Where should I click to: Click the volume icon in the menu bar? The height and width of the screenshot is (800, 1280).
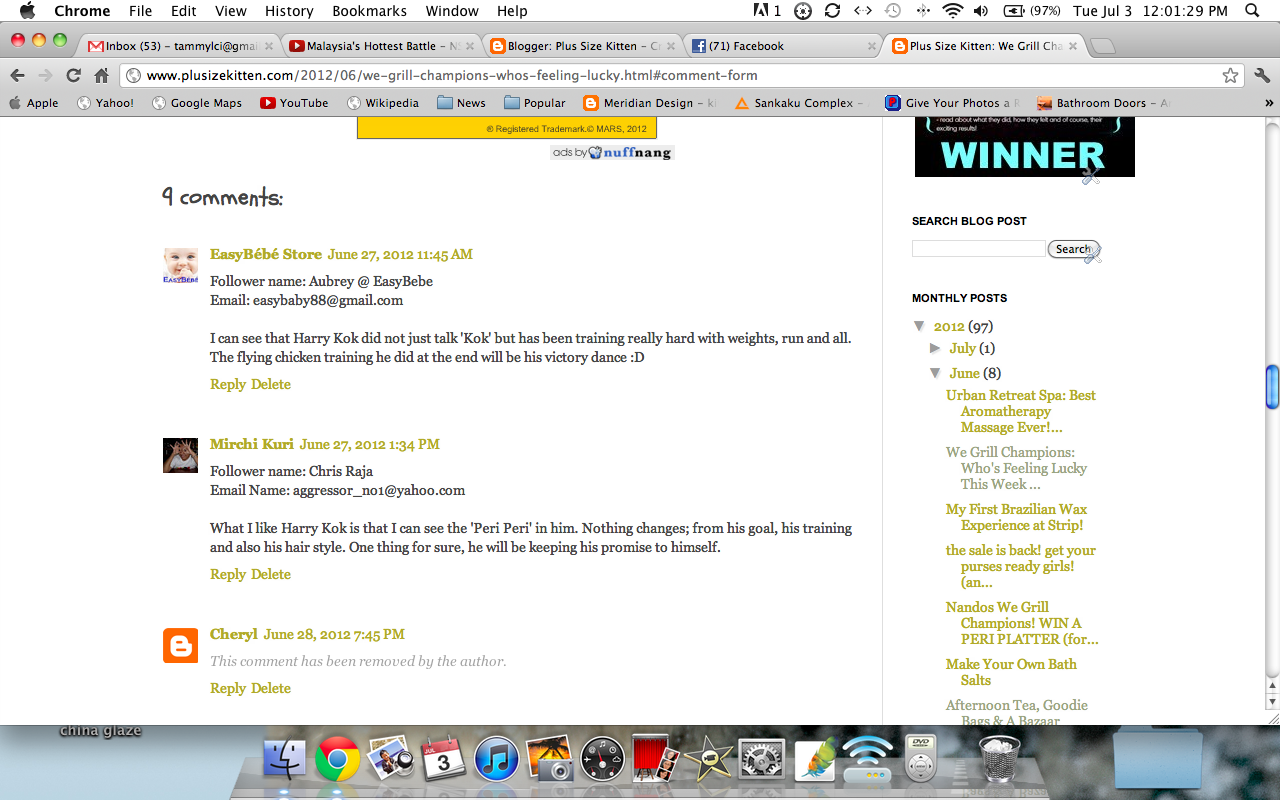point(981,11)
